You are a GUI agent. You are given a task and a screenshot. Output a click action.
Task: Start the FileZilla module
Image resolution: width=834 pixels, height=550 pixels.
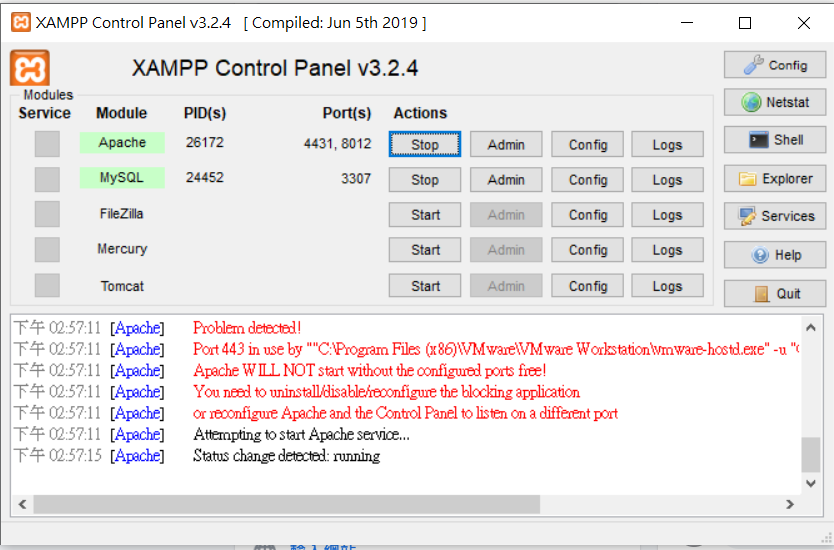(425, 215)
